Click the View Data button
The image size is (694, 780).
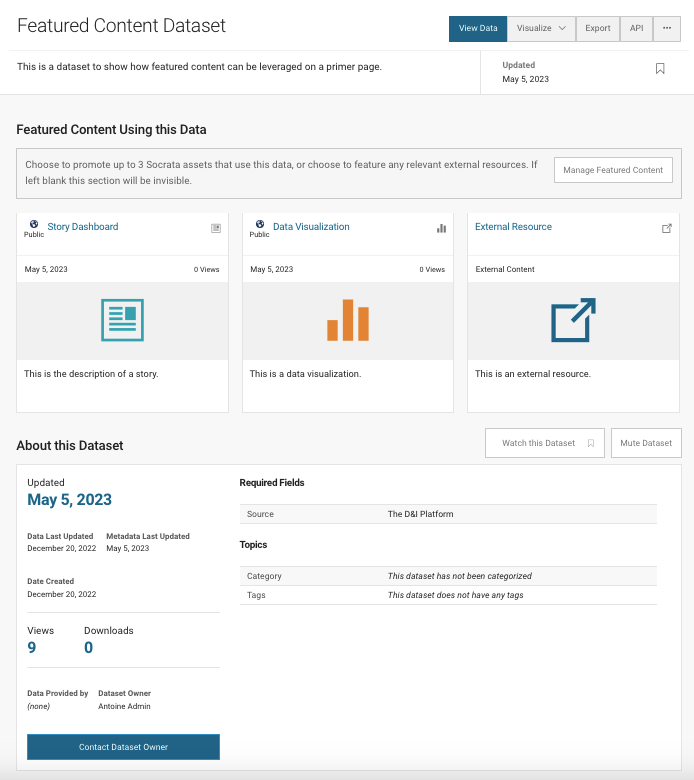(x=478, y=28)
